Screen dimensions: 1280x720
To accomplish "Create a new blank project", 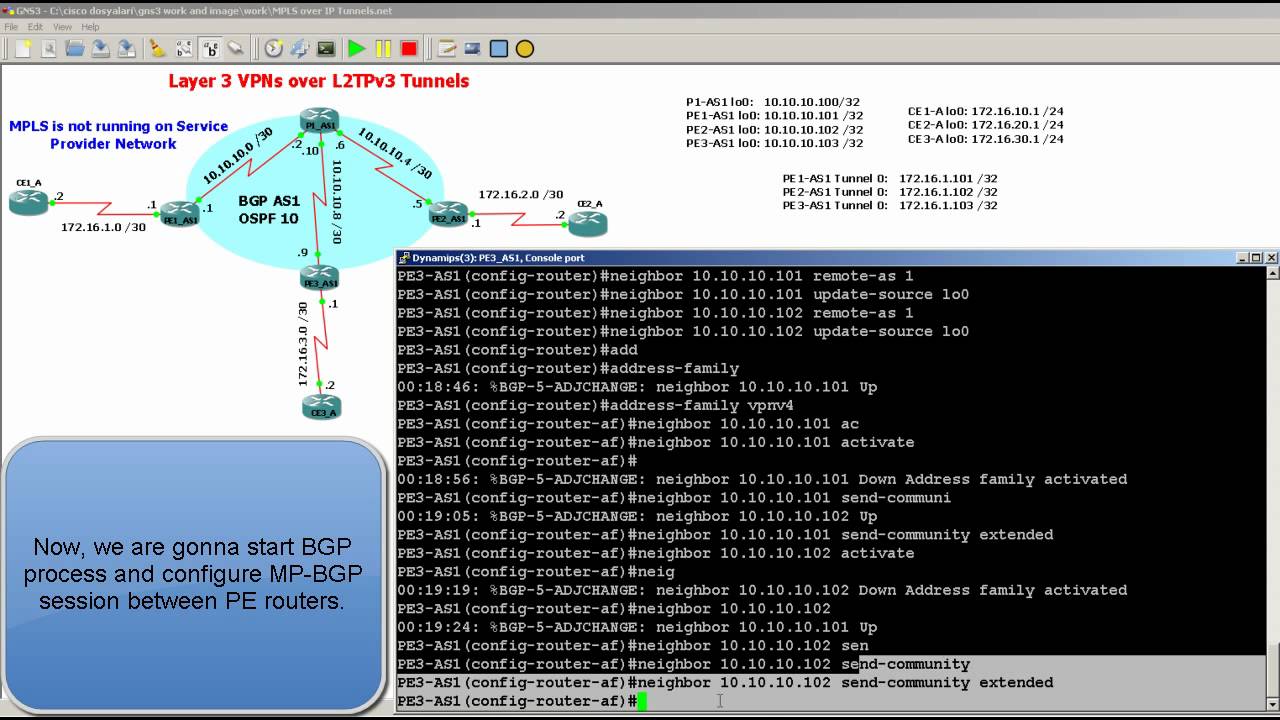I will tap(23, 48).
